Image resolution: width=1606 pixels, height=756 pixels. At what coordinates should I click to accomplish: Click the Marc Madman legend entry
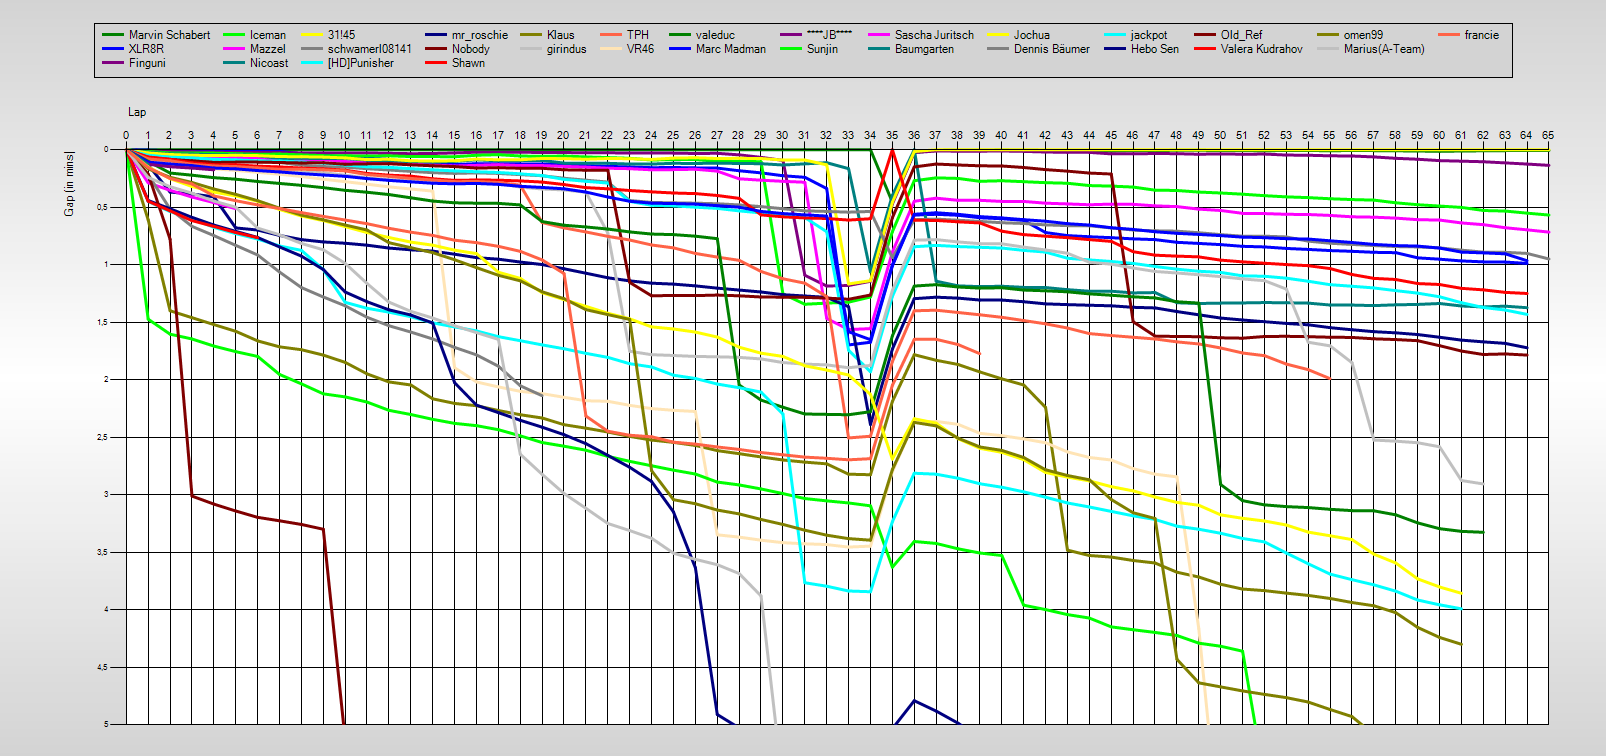coord(730,49)
